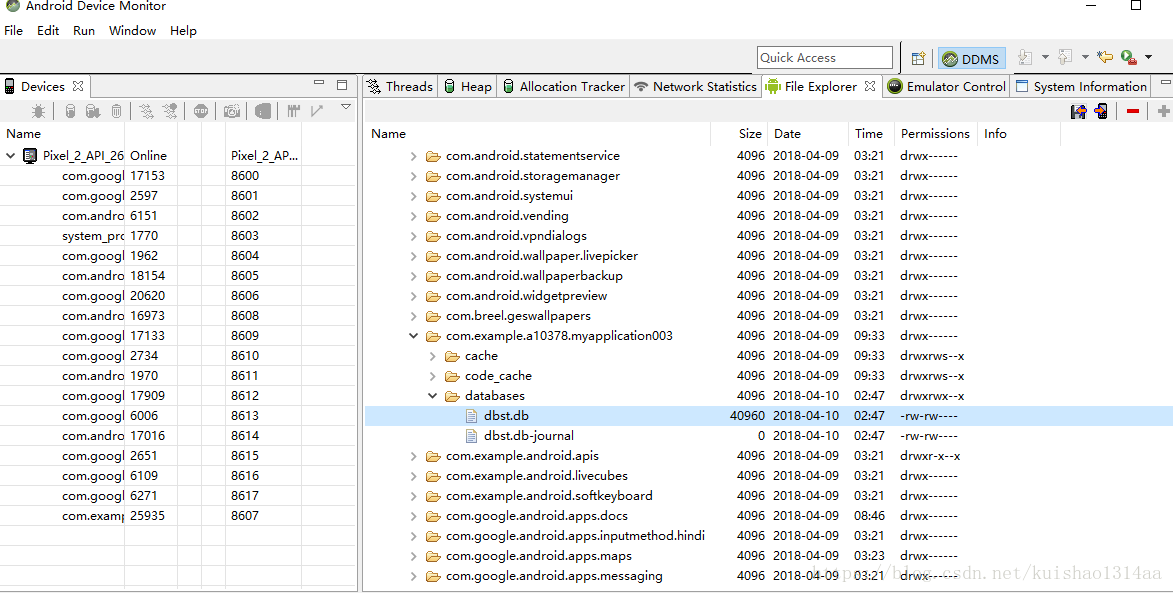Image resolution: width=1173 pixels, height=593 pixels.
Task: Minimize the Devices panel
Action: click(319, 83)
